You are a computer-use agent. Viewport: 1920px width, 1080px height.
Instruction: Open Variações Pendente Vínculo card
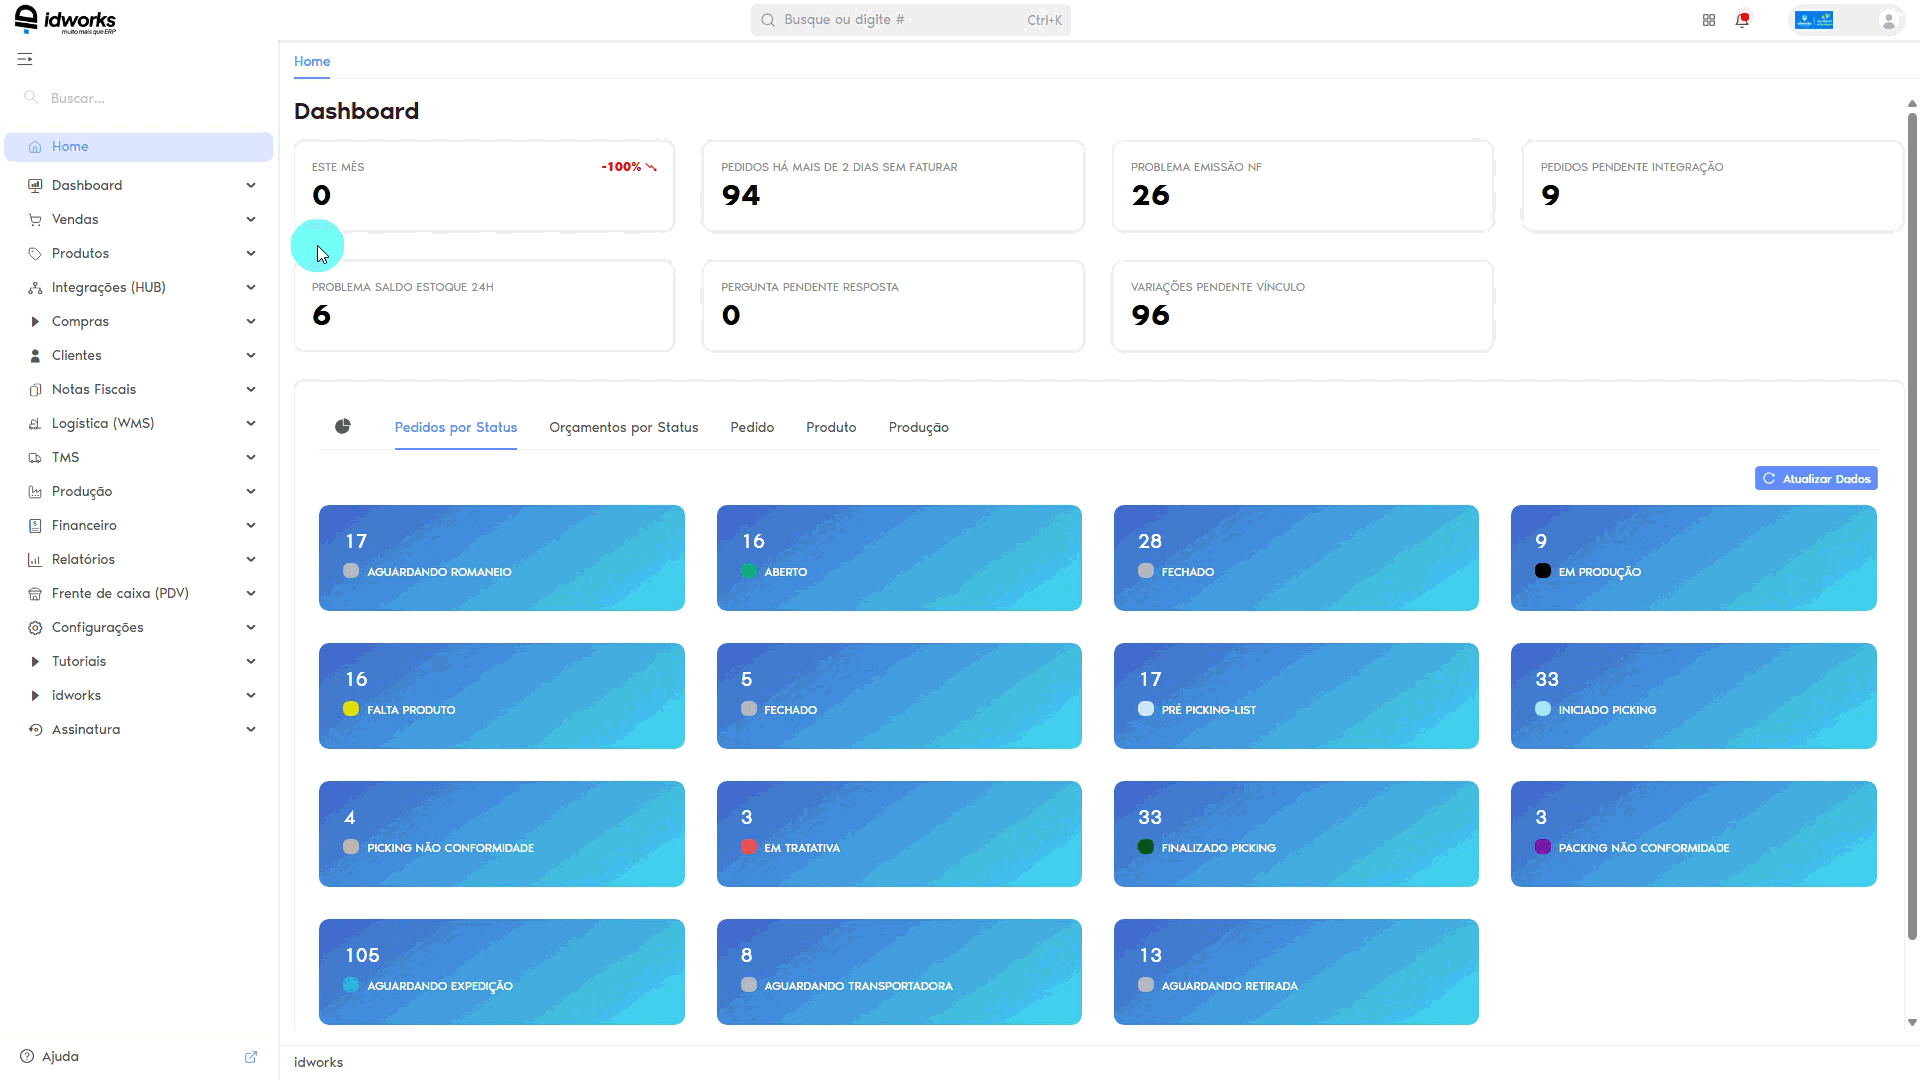click(x=1303, y=306)
